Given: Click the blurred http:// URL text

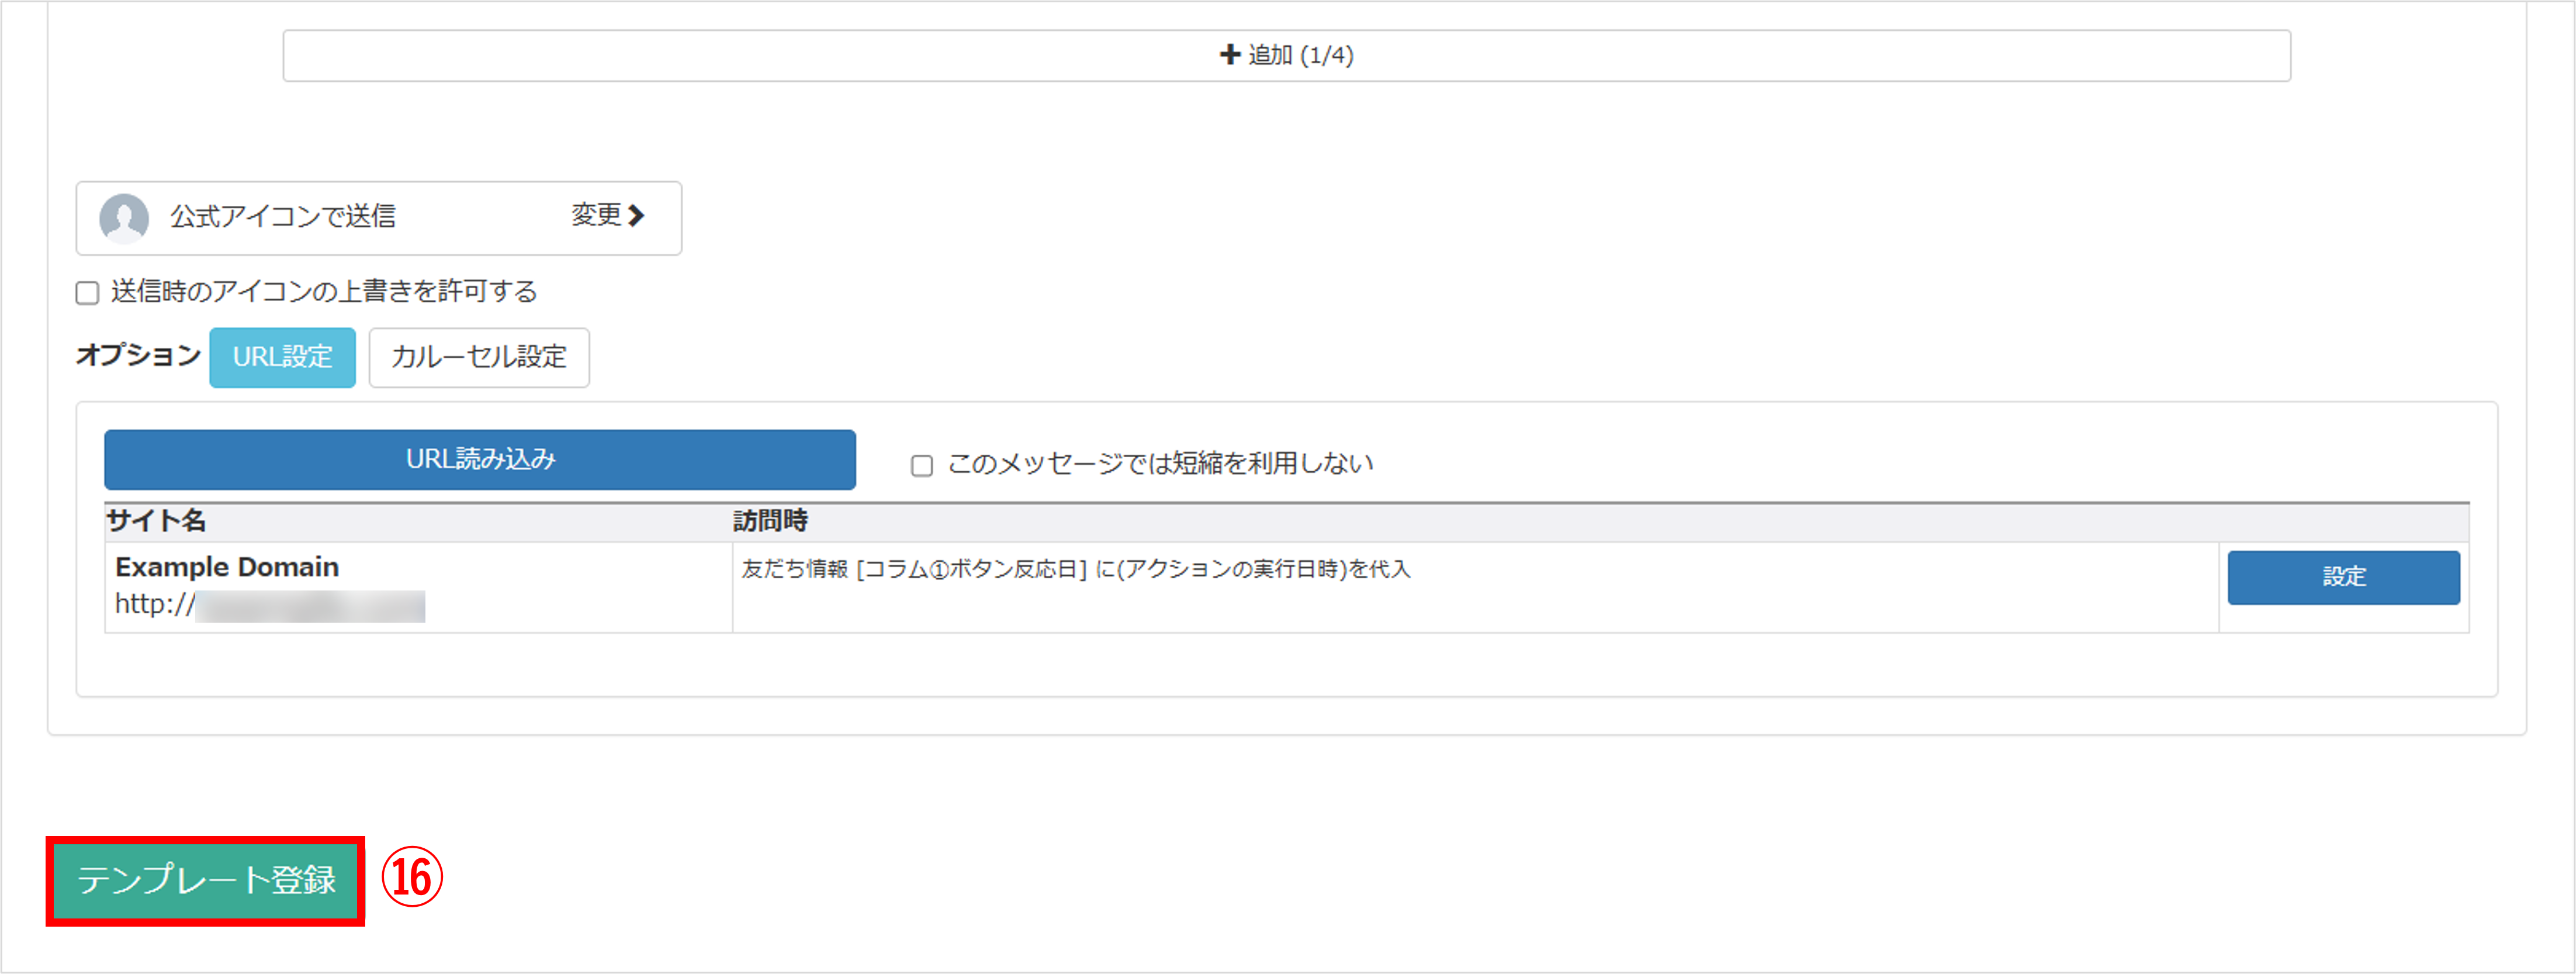Looking at the screenshot, I should [x=270, y=605].
